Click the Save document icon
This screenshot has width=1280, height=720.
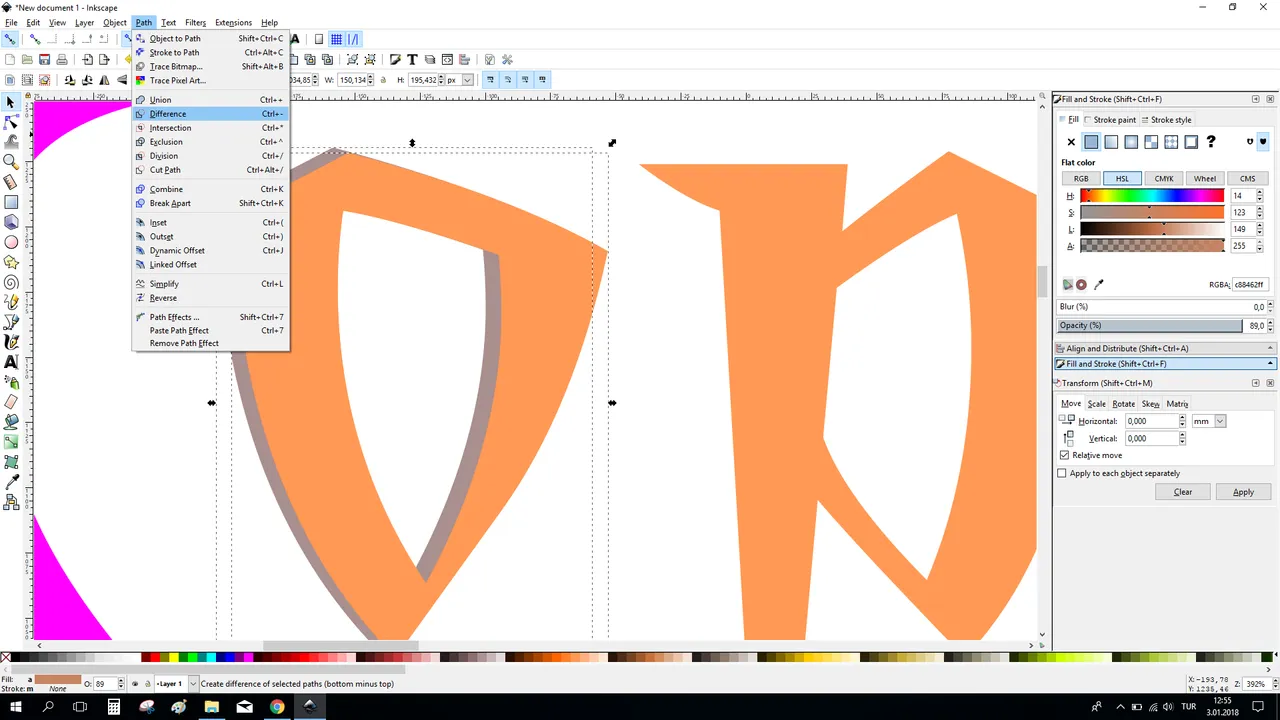coord(45,60)
